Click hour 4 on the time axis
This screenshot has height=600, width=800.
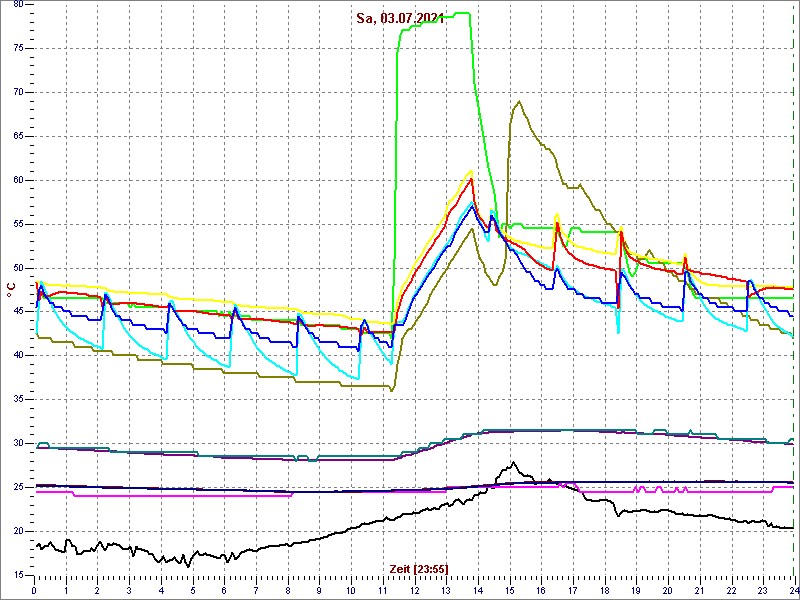[x=161, y=591]
